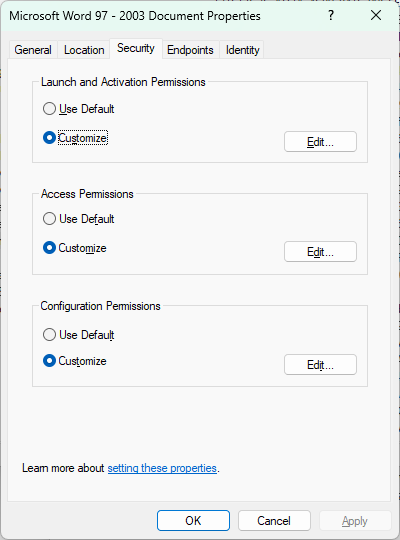Choose Customize under Configuration Permissions
400x540 pixels.
[75, 361]
